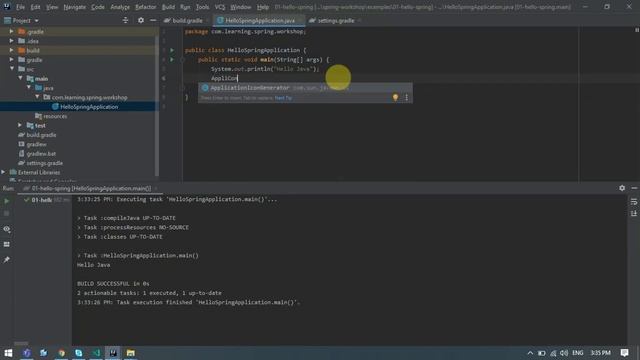
Task: Open the three-dot menu in completion popup
Action: tap(407, 98)
